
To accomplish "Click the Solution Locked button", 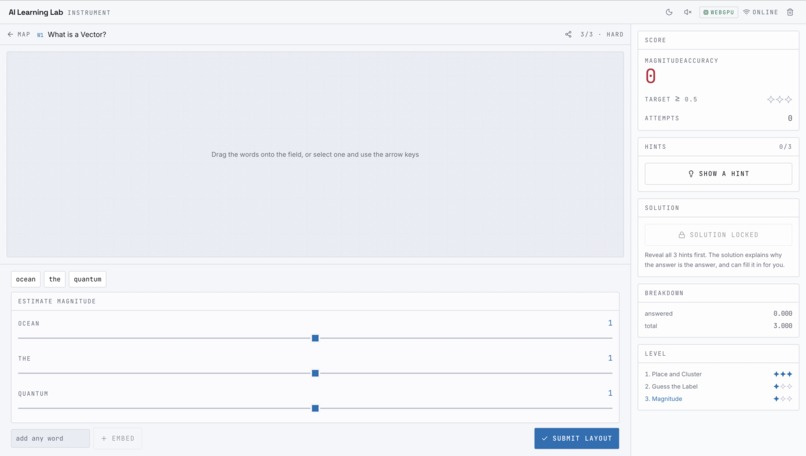I will [718, 235].
